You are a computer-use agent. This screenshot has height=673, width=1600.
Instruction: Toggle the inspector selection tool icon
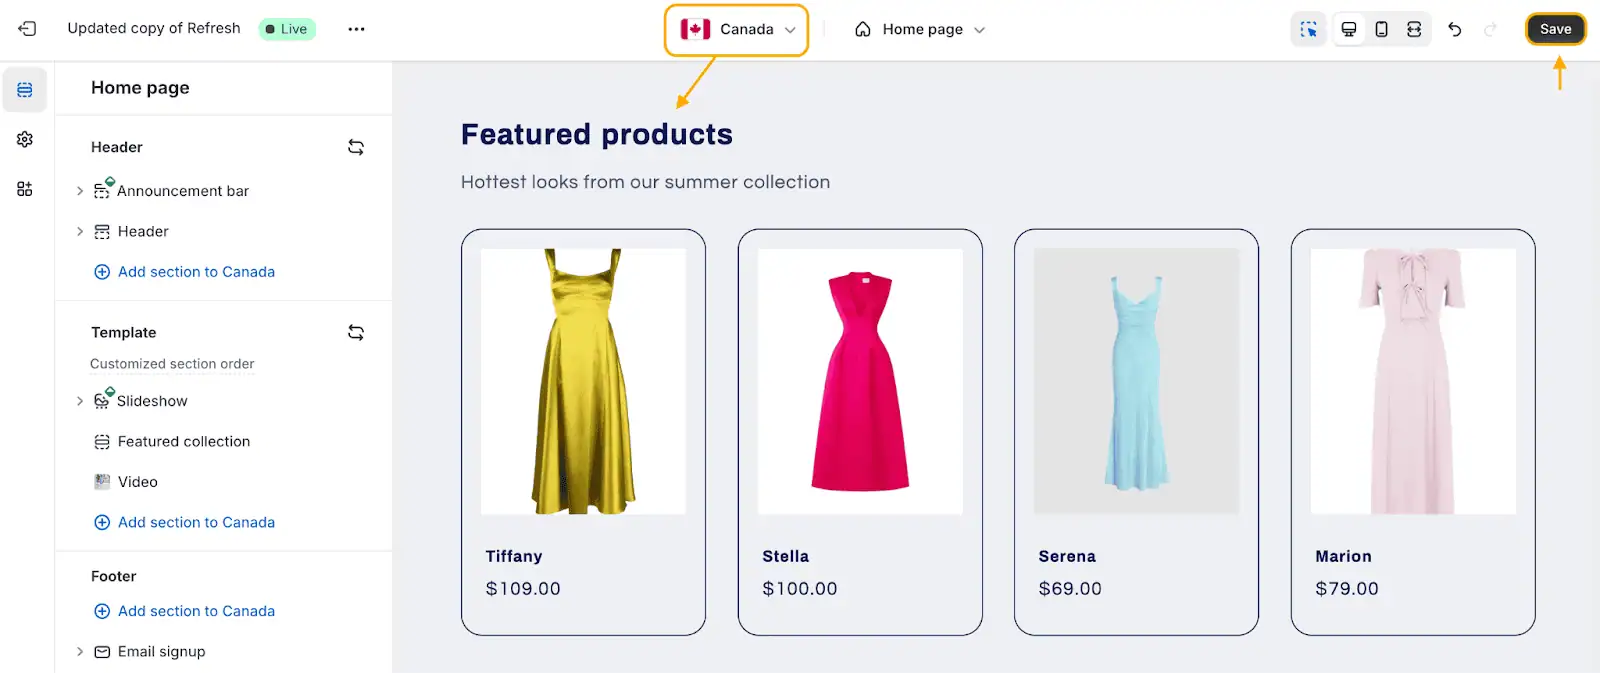[1308, 29]
